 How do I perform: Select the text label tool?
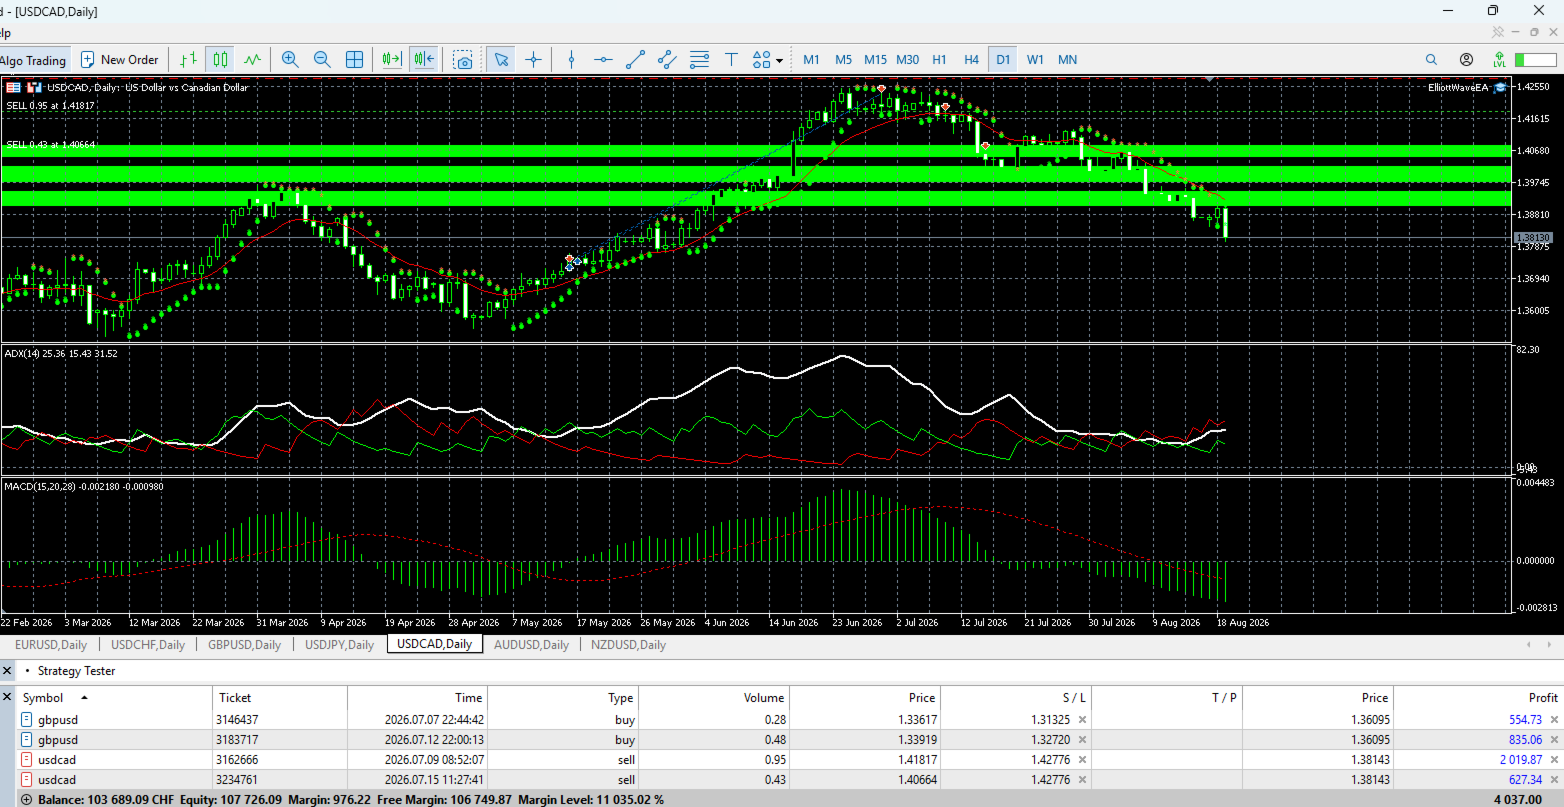tap(731, 60)
